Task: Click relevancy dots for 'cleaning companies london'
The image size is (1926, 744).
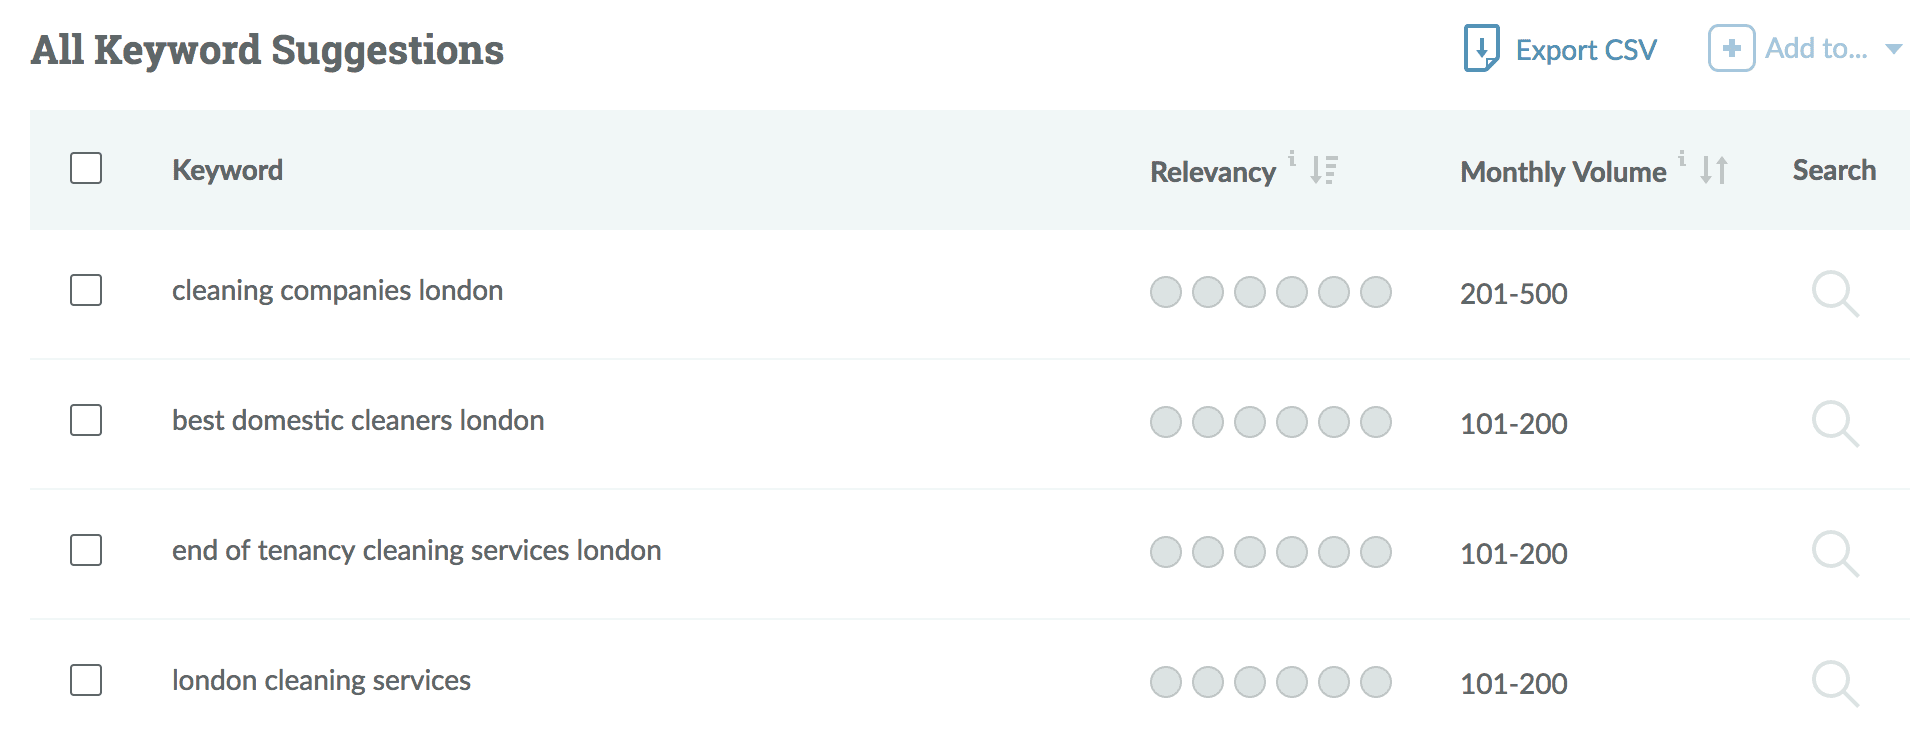Action: click(1270, 292)
